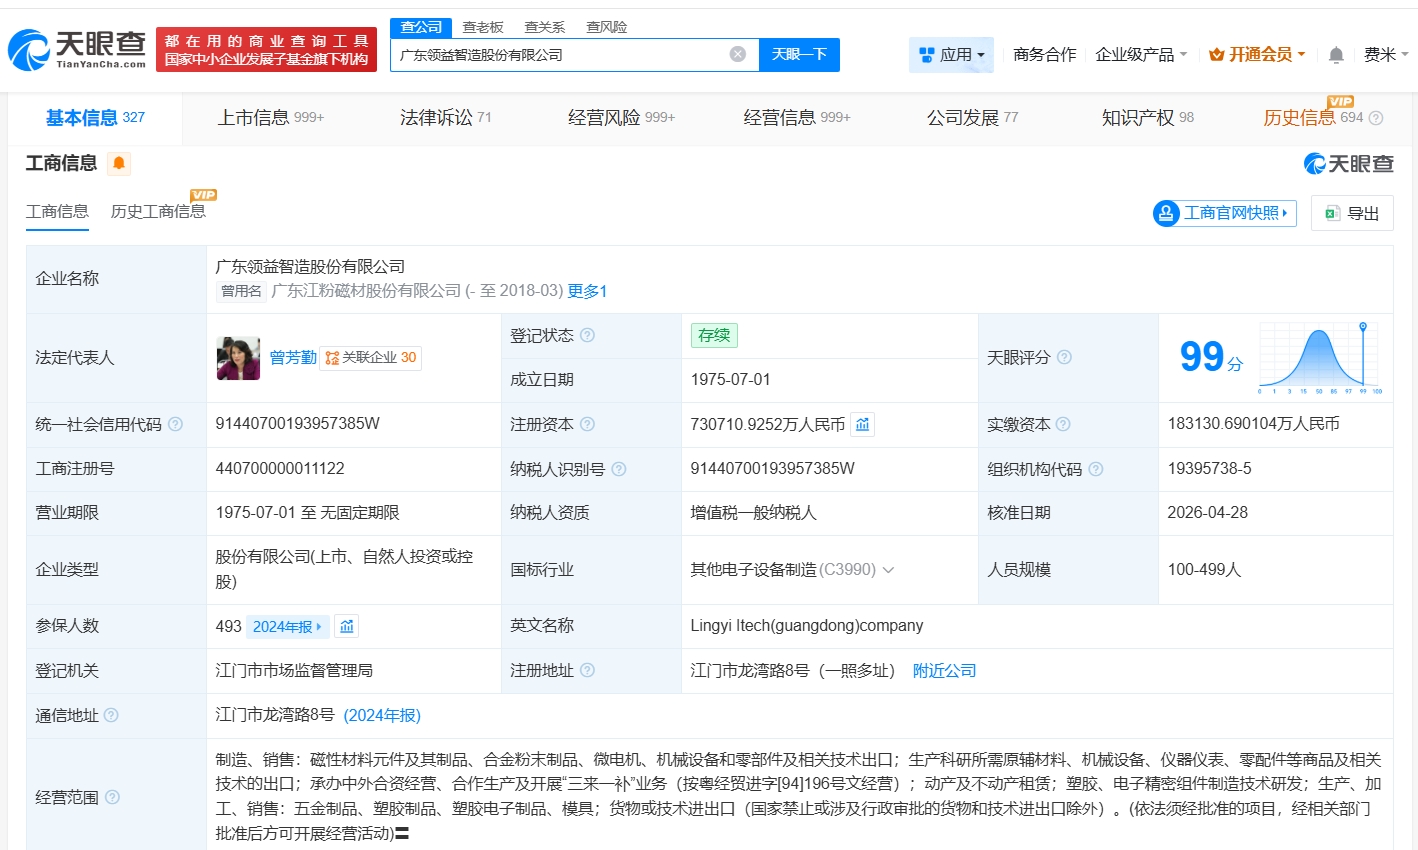Click the 工商官网快照 button
Screen dimensions: 1418x850
coord(1225,213)
